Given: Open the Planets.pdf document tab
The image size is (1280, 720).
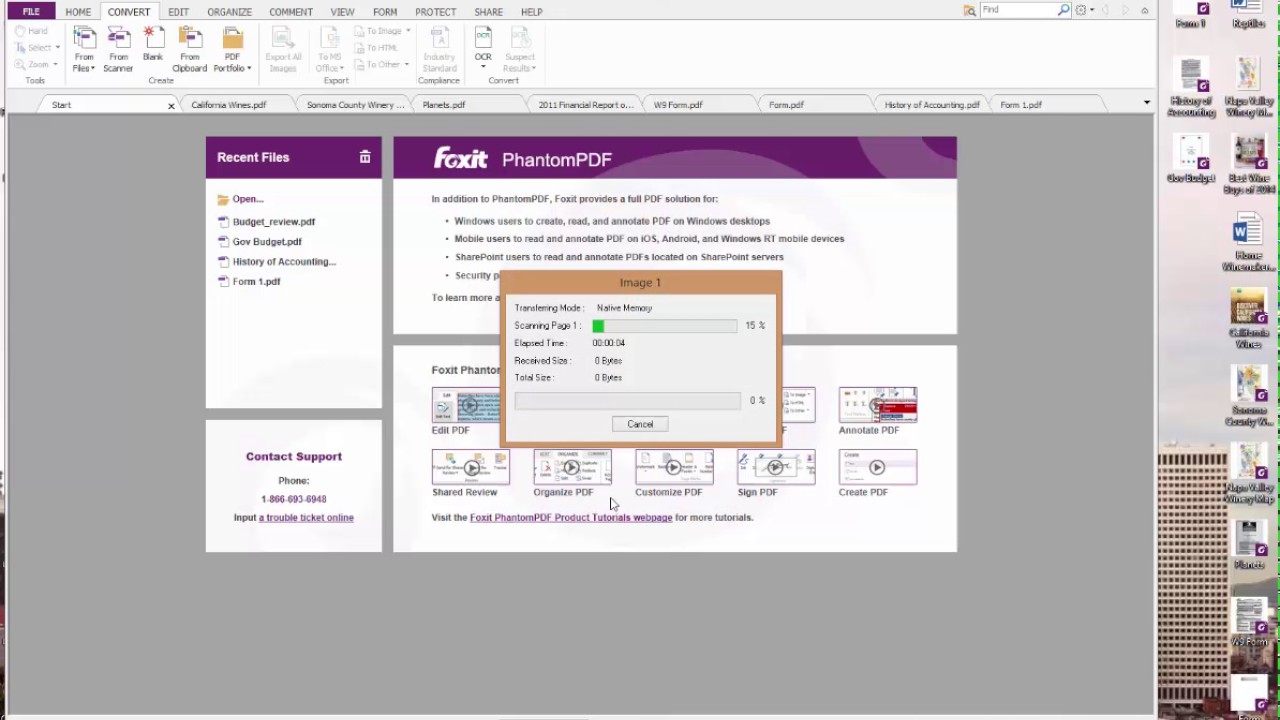Looking at the screenshot, I should point(444,104).
